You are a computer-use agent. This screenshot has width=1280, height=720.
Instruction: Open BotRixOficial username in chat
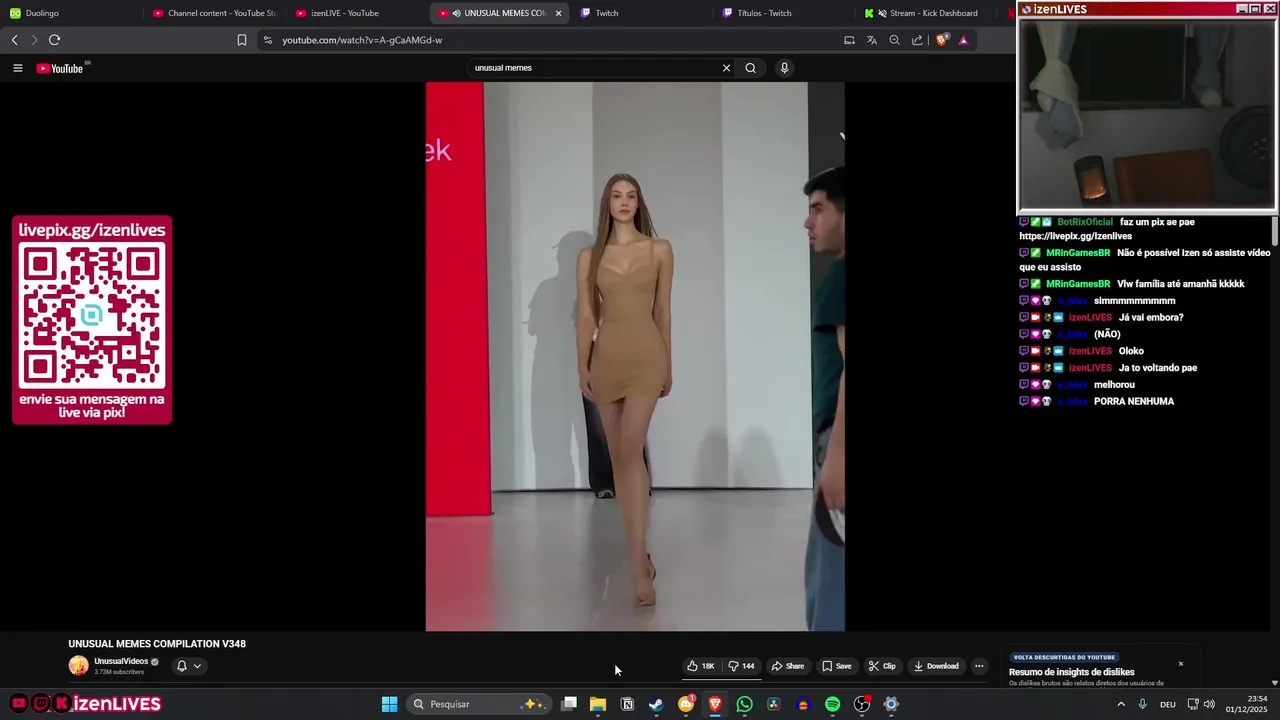tap(1084, 222)
